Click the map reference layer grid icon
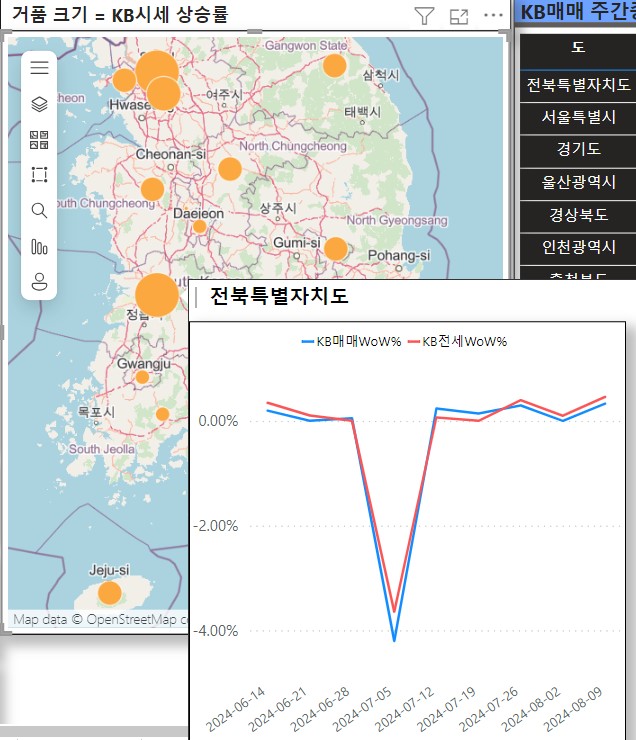Screen dimensions: 636x740 click(39, 140)
